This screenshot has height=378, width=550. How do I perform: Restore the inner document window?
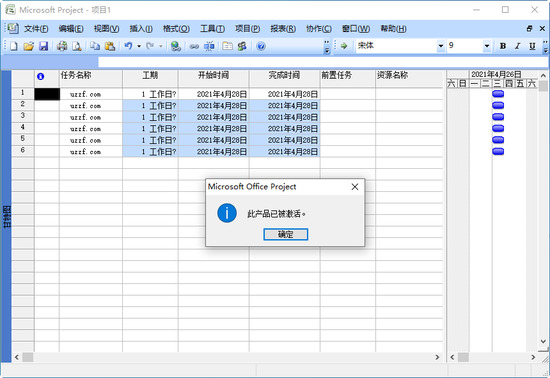point(529,29)
